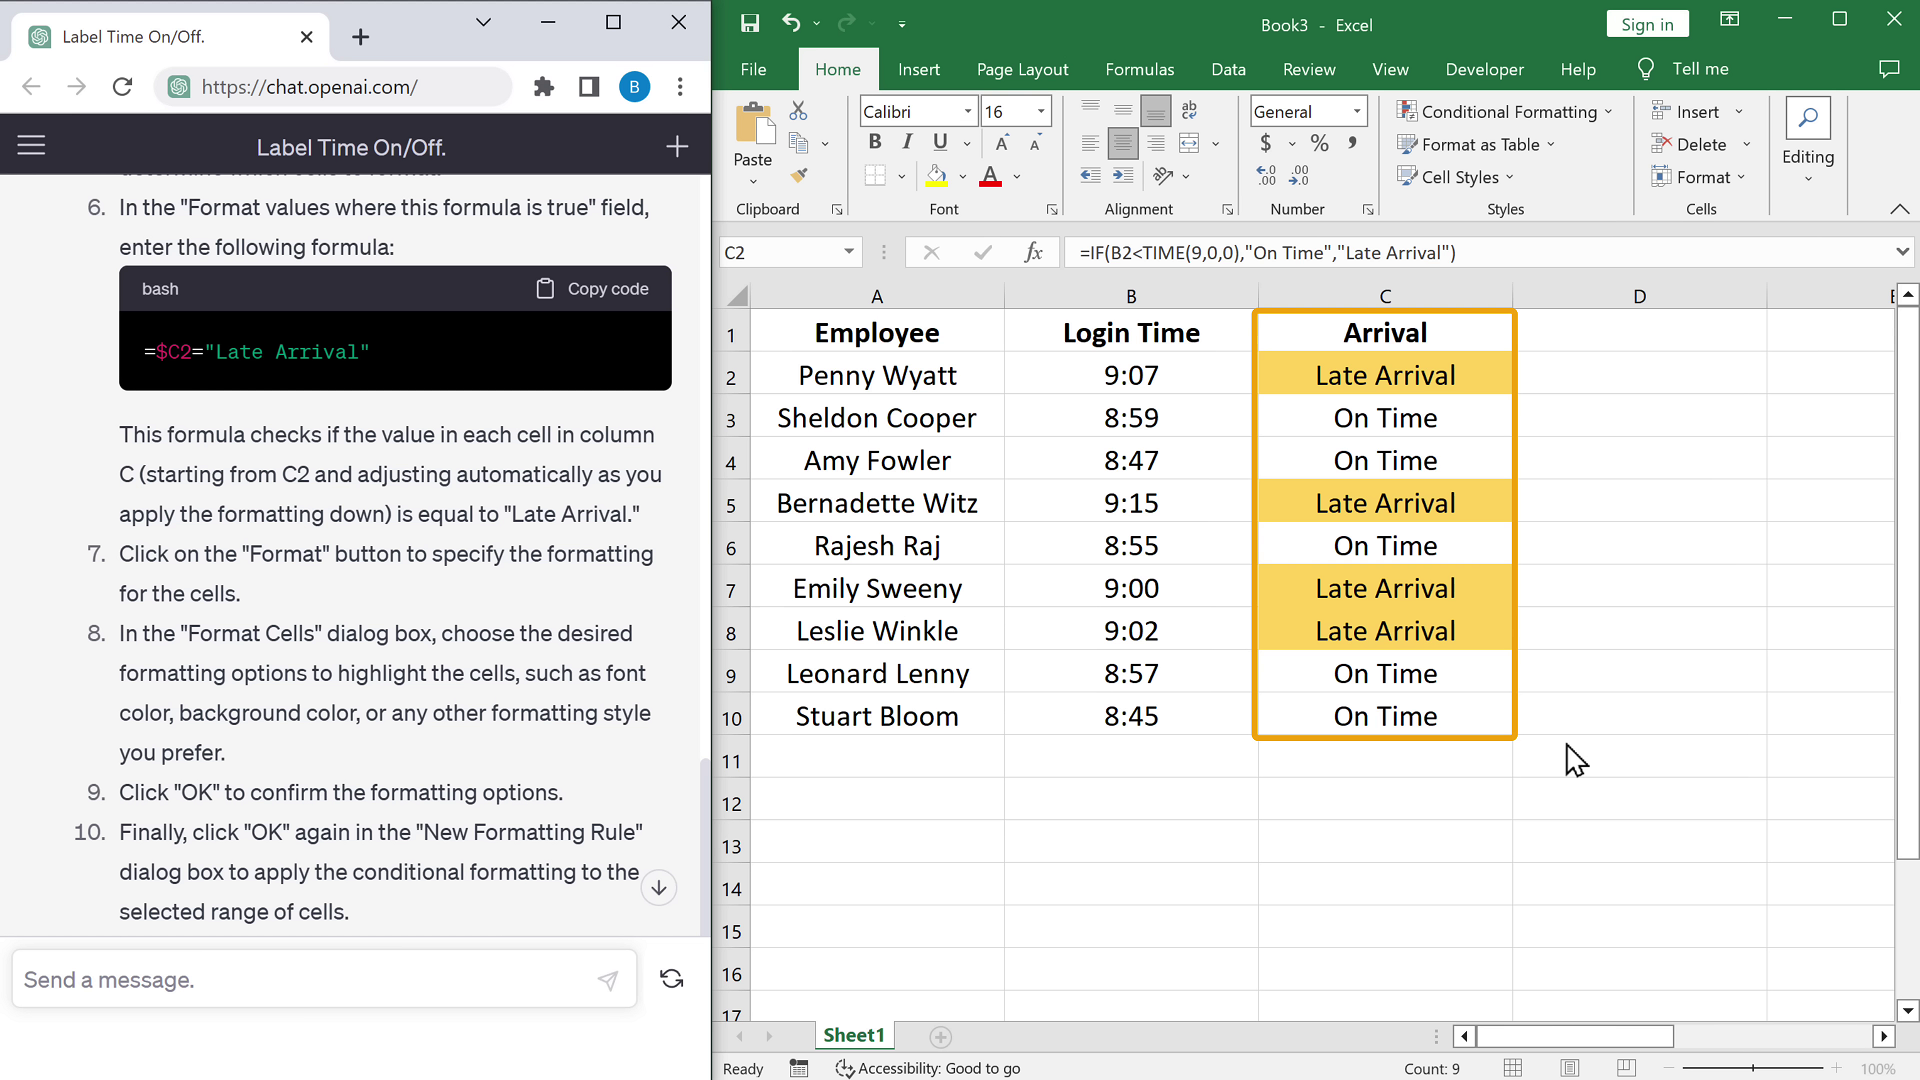Expand the General number format dropdown
The width and height of the screenshot is (1920, 1080).
[x=1357, y=111]
